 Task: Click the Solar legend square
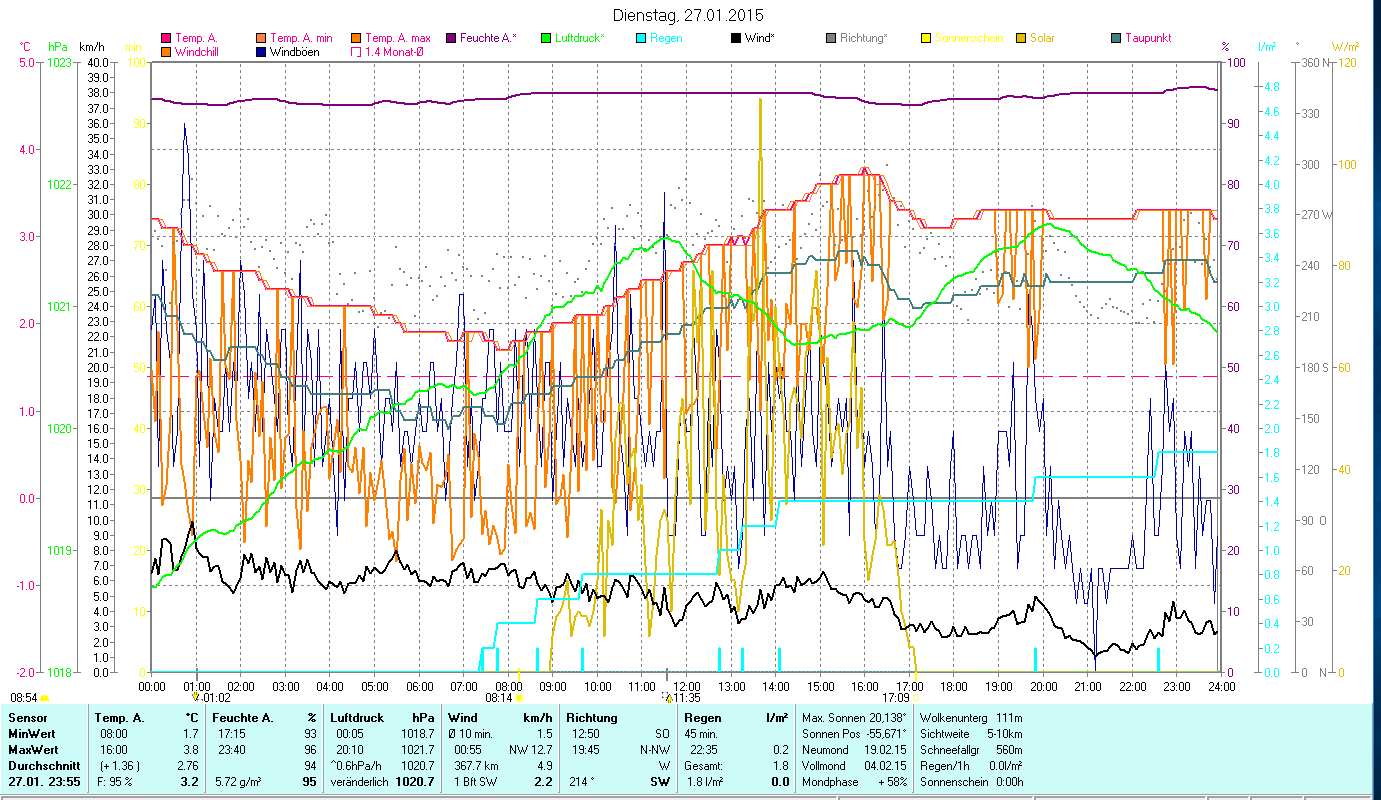click(x=1022, y=38)
